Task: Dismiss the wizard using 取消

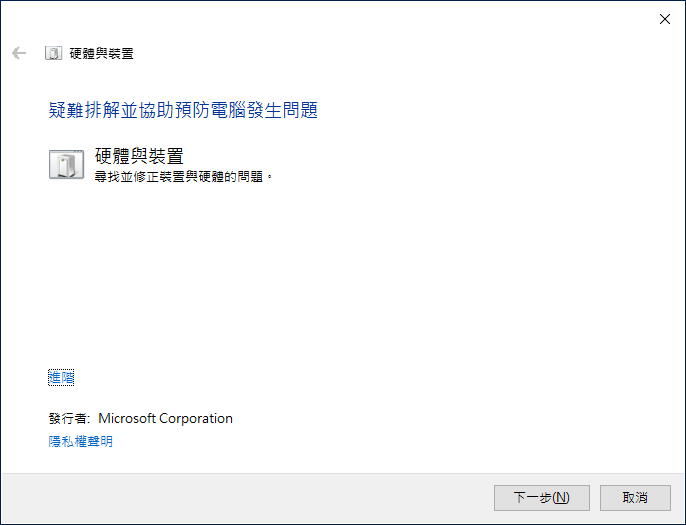Action: click(635, 497)
